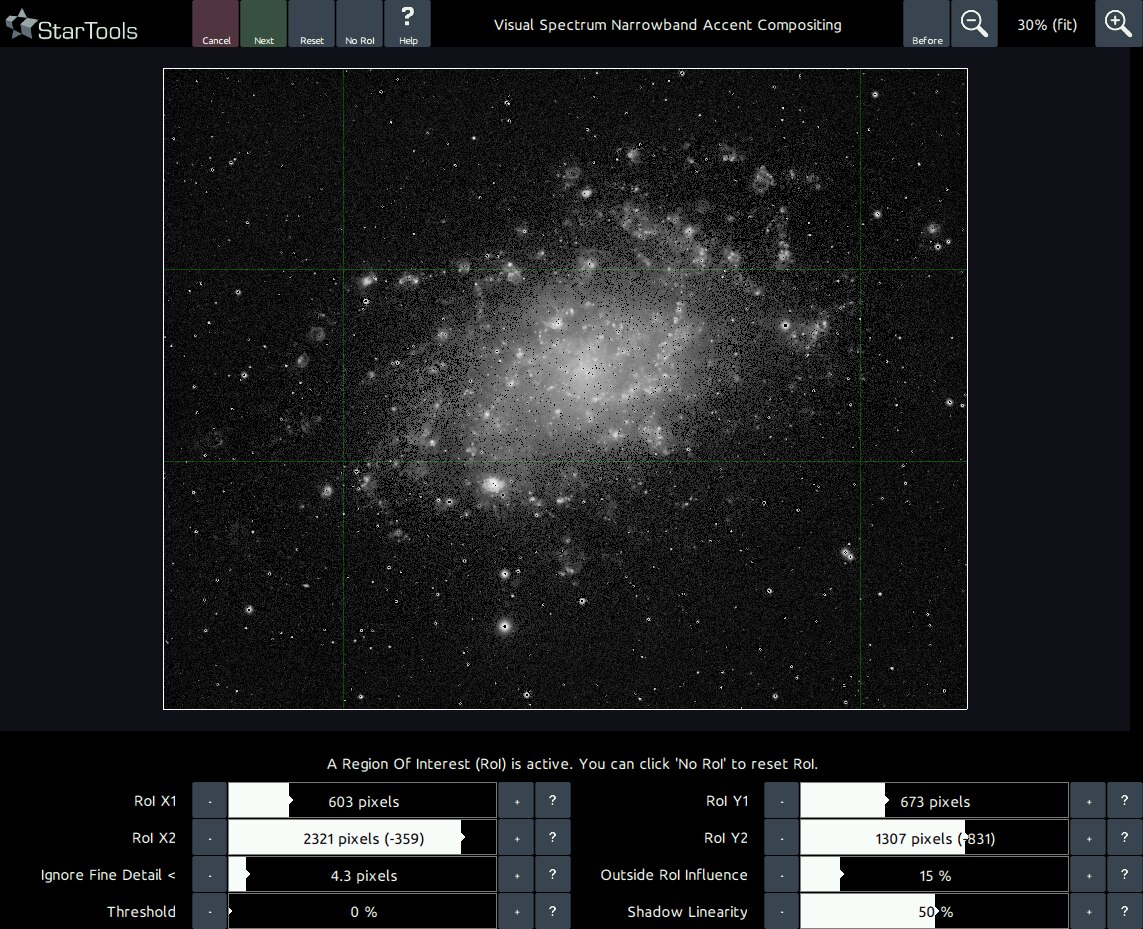Show help for RoI X2 parameter

coord(553,838)
